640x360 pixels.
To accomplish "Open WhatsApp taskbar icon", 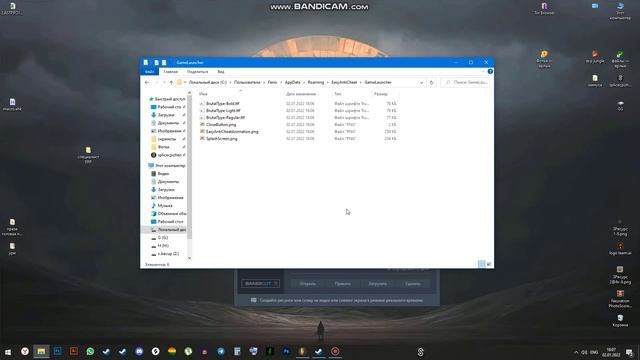I will 90,351.
